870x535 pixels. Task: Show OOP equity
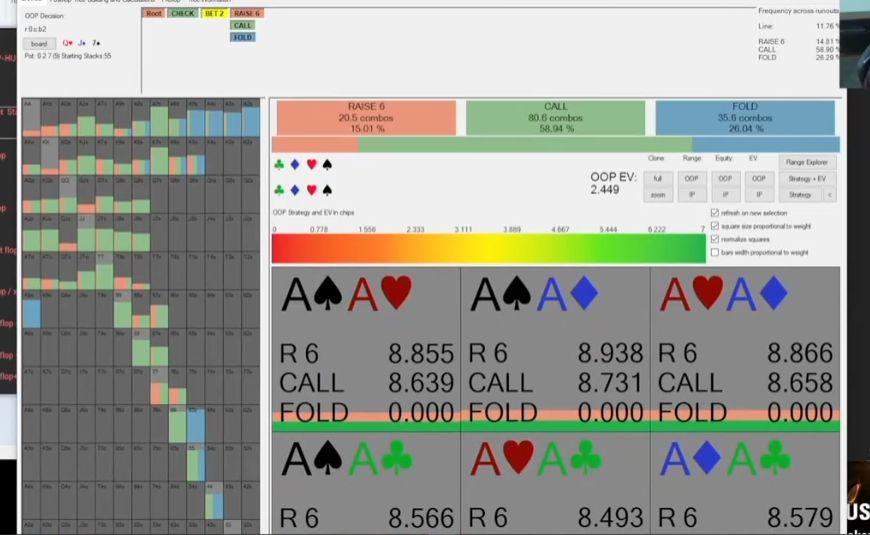[x=725, y=179]
